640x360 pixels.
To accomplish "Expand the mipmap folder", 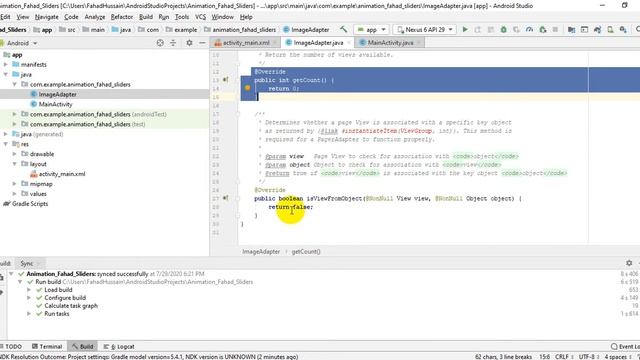I will (15, 184).
